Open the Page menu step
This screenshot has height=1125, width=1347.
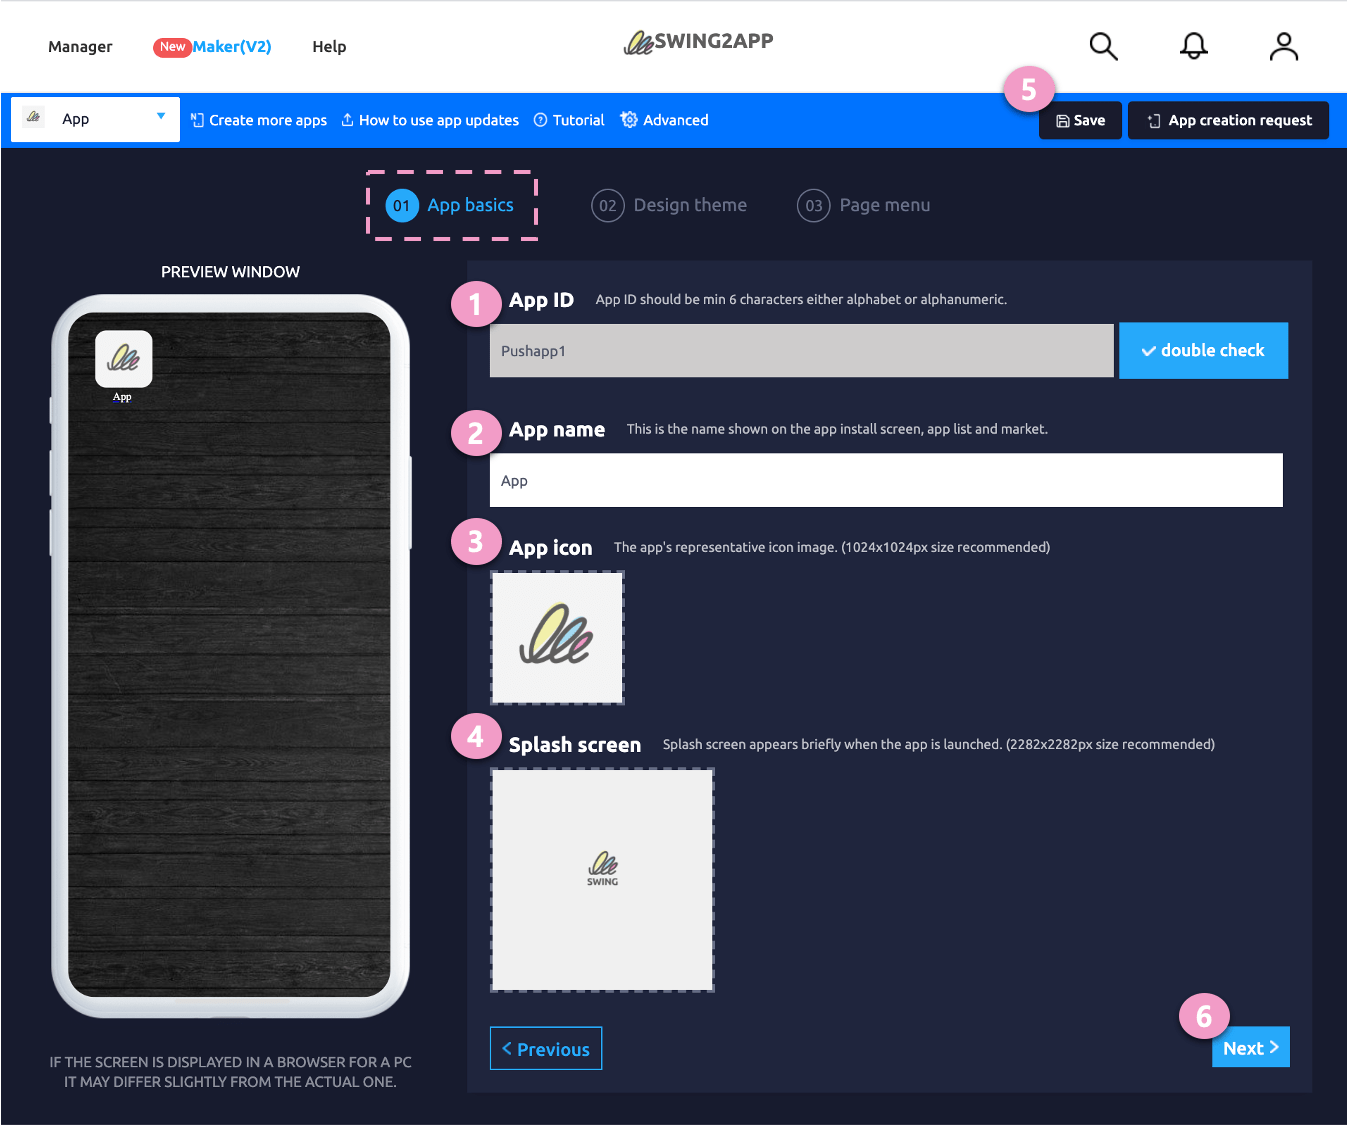tap(864, 205)
